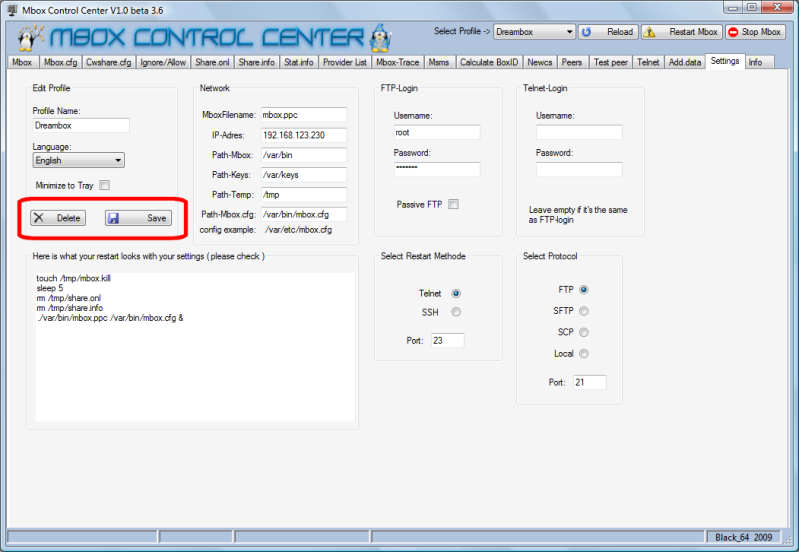The width and height of the screenshot is (799, 552).
Task: Click the red stop icon on Stop Mbox
Action: point(733,32)
